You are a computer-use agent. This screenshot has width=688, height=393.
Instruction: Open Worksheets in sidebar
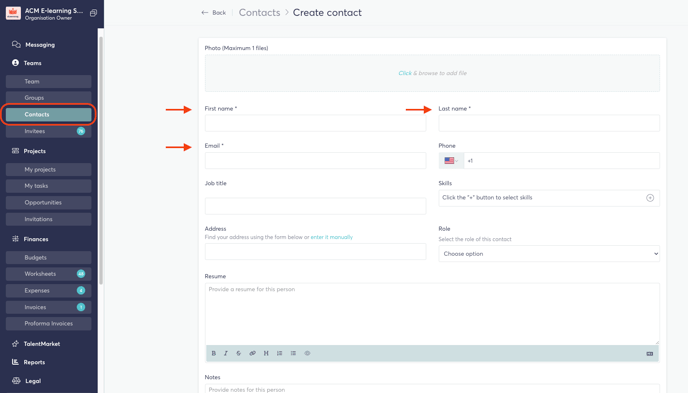tap(49, 274)
